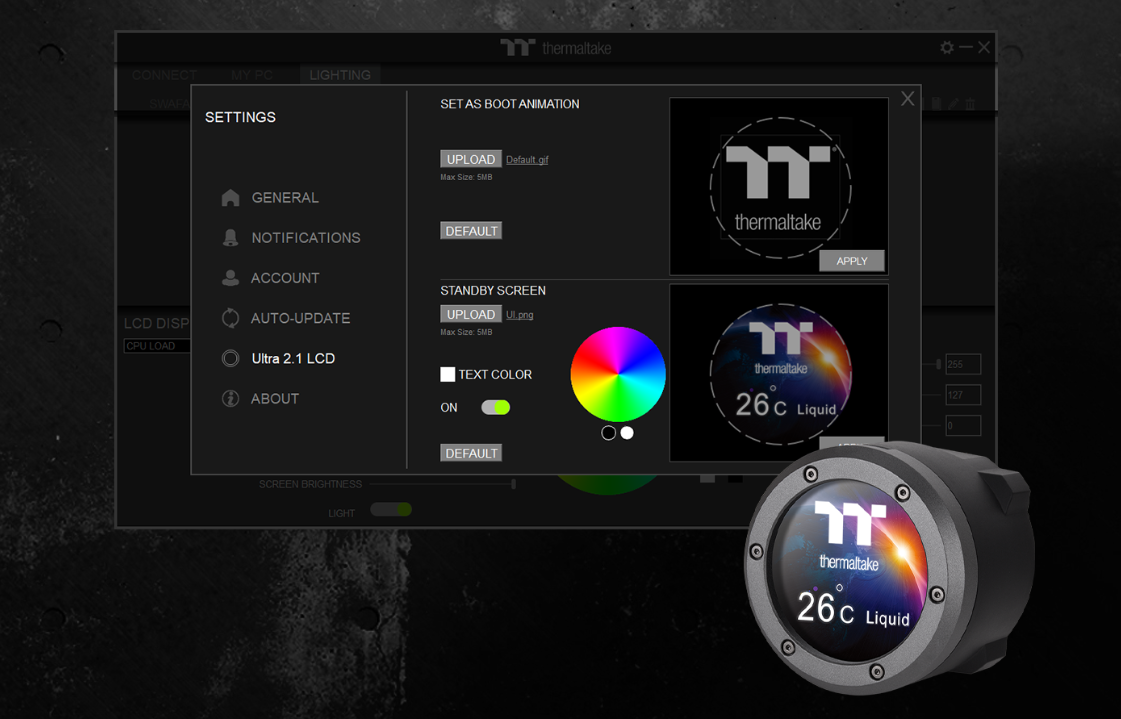Viewport: 1121px width, 719px height.
Task: Open the GENERAL settings section
Action: (270, 197)
